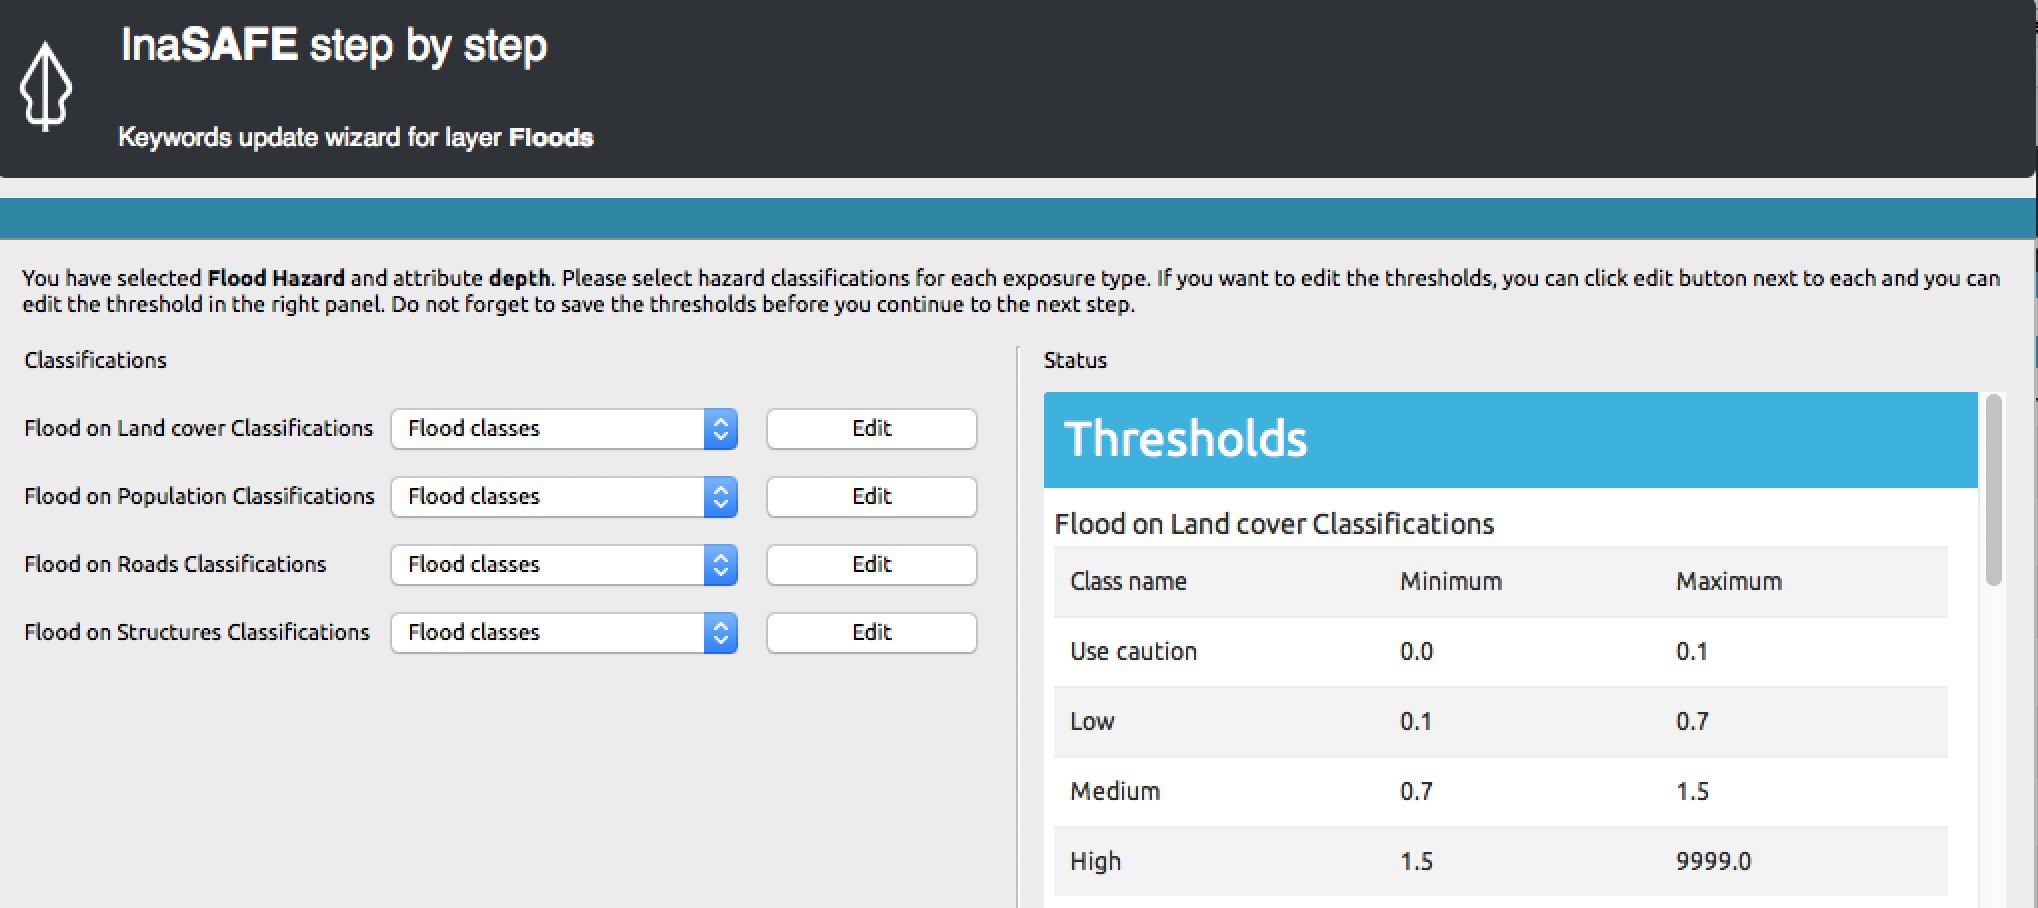Image resolution: width=2038 pixels, height=908 pixels.
Task: Select the 'Low' class name cell
Action: click(x=1092, y=721)
